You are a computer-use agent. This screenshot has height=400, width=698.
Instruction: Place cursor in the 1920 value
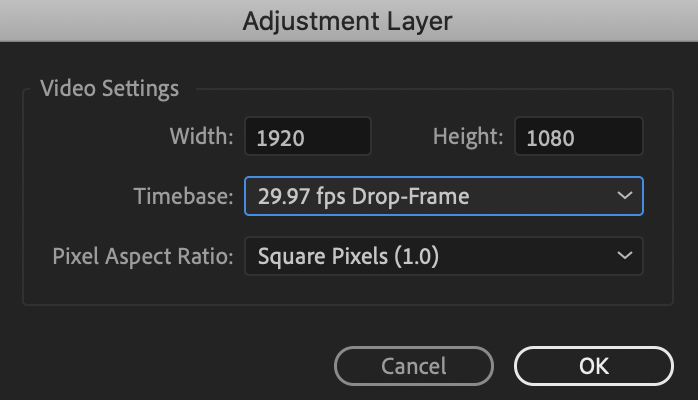281,138
